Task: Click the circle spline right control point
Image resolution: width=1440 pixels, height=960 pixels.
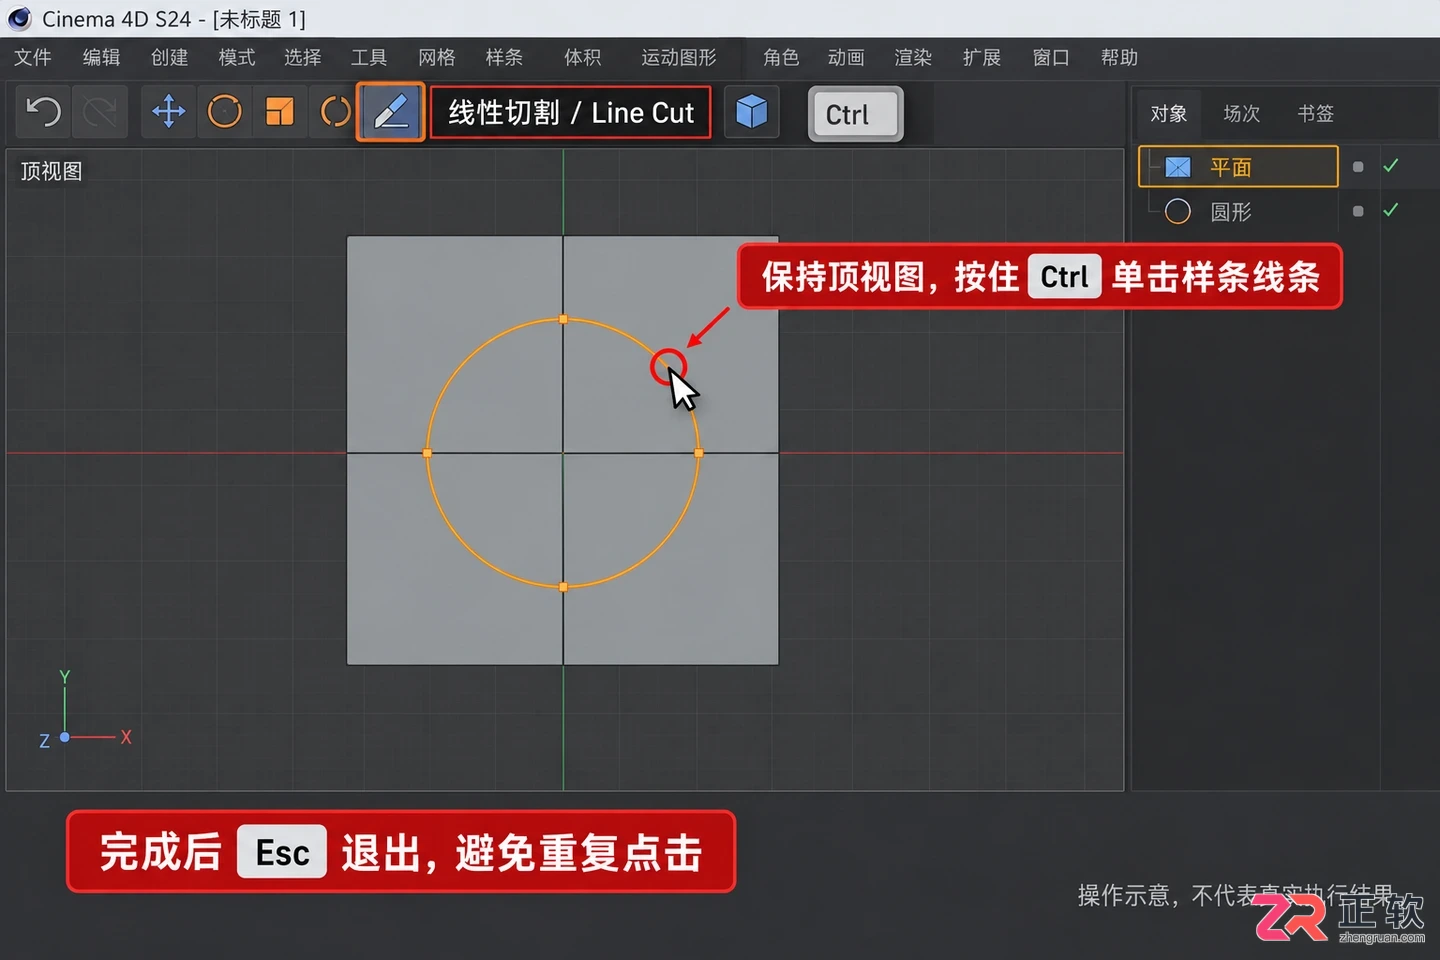Action: [698, 453]
